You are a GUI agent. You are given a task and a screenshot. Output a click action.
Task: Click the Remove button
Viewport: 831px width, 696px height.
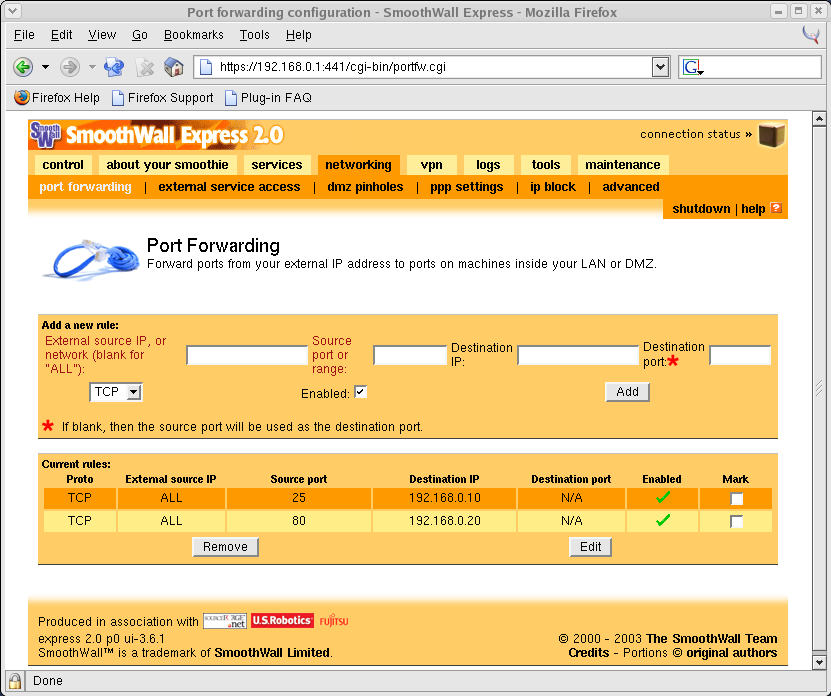(x=225, y=547)
